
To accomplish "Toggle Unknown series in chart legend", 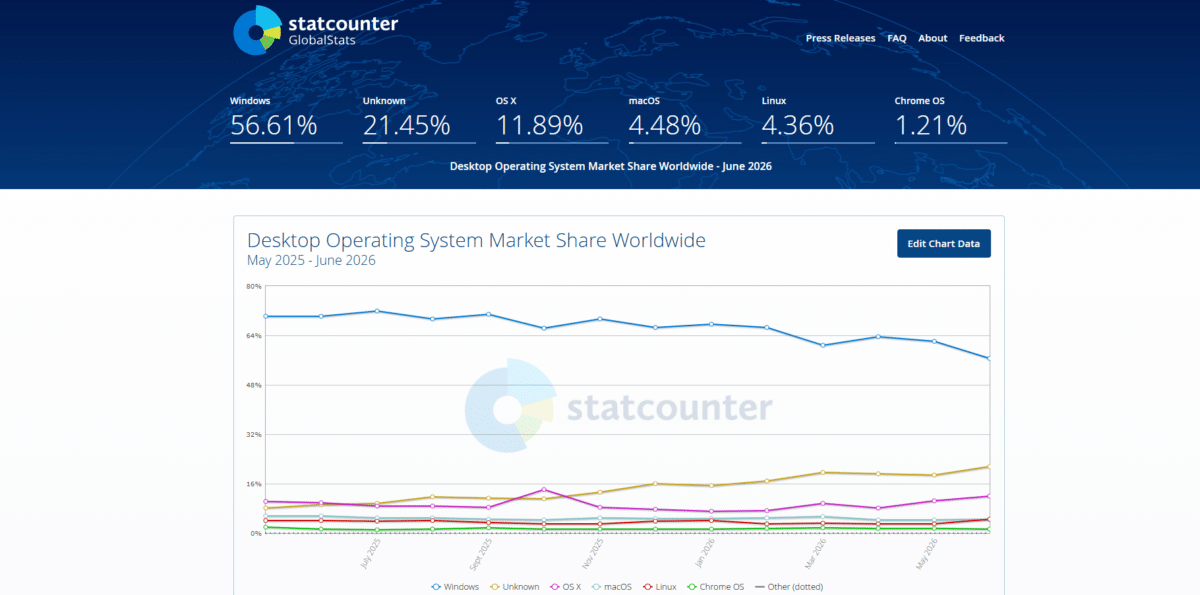I will click(515, 587).
